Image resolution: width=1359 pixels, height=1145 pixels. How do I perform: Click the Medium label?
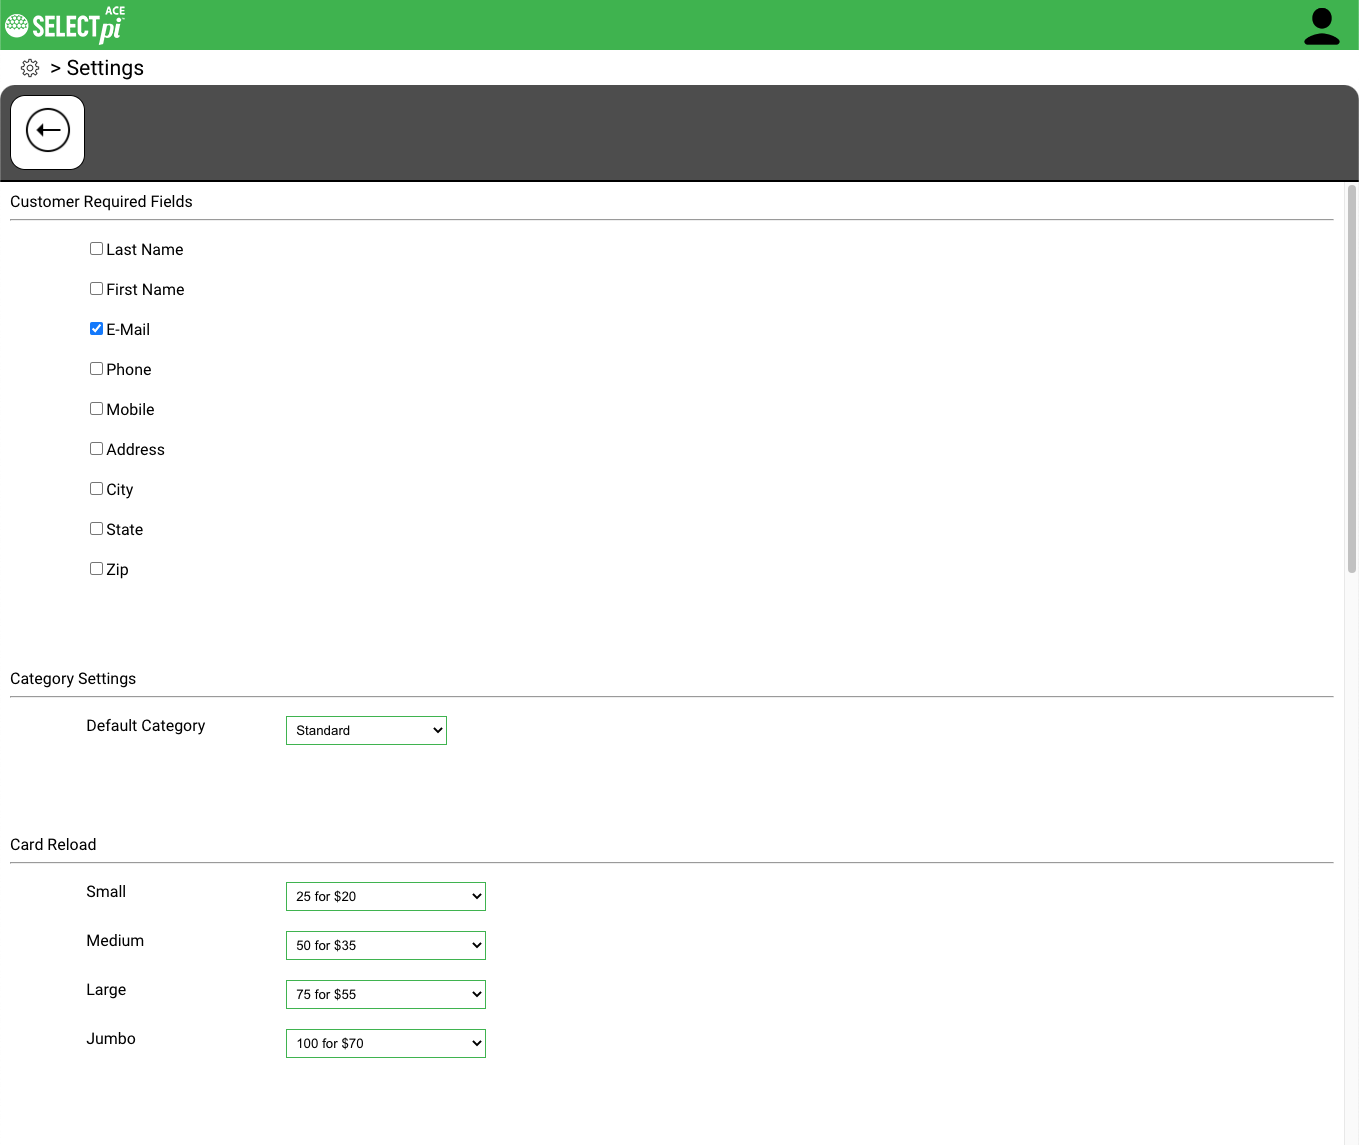[x=115, y=941]
